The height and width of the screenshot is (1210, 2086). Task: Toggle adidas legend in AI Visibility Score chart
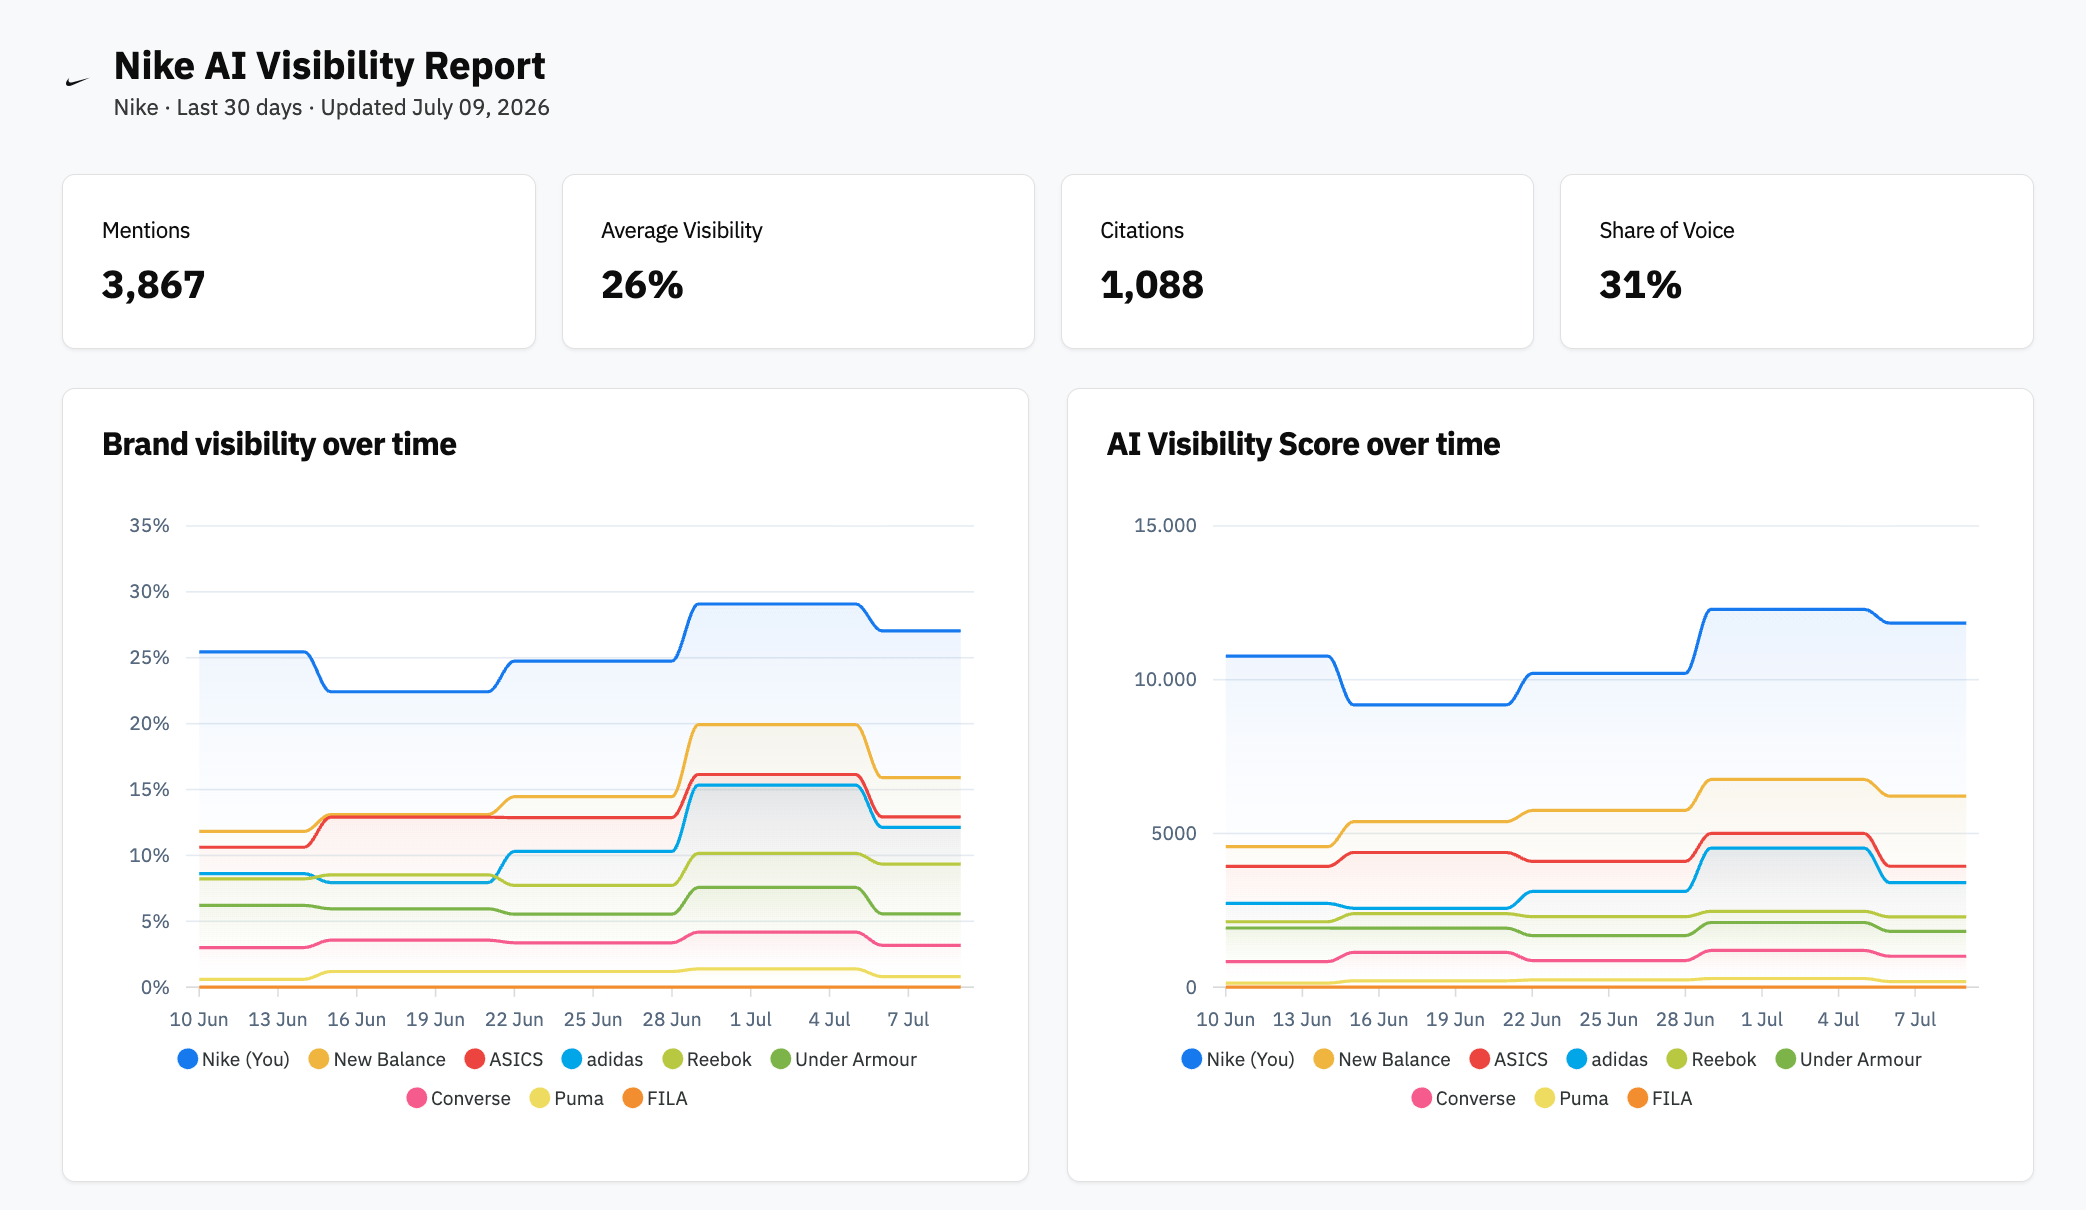(x=1608, y=1059)
